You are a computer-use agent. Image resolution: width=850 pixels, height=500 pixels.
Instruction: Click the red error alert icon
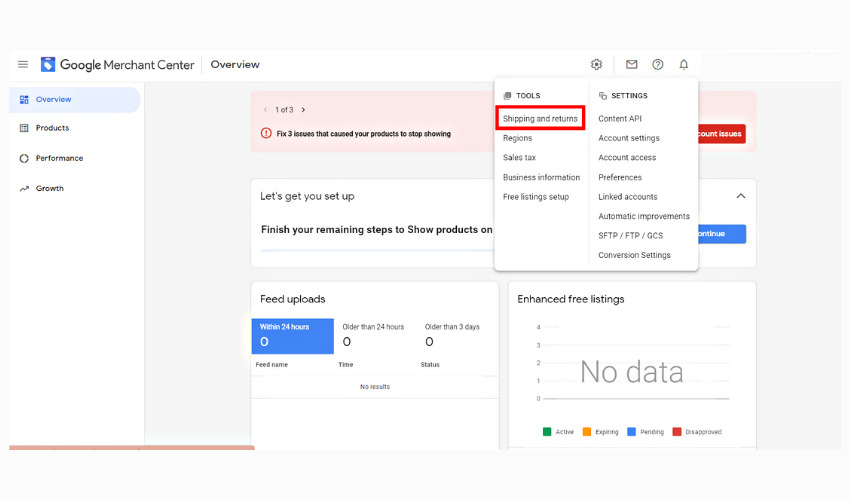[x=266, y=133]
